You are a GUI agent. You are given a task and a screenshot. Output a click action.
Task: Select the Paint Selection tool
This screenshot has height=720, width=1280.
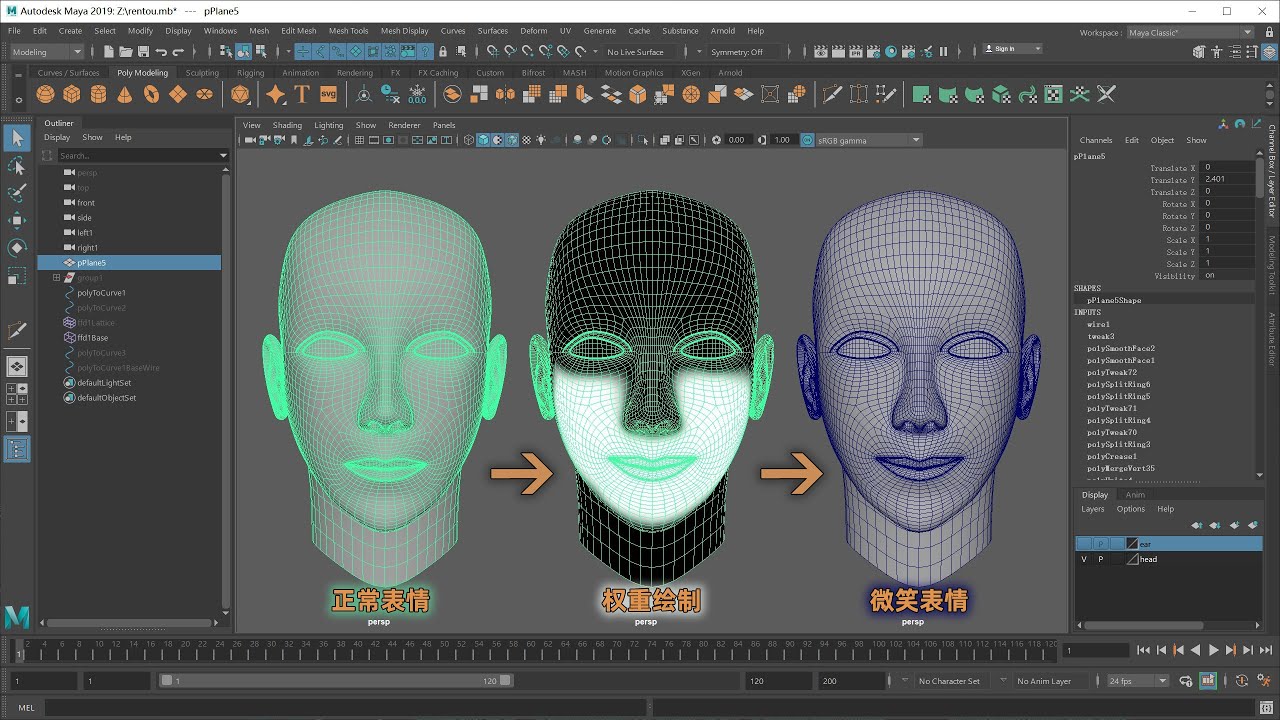[x=16, y=192]
